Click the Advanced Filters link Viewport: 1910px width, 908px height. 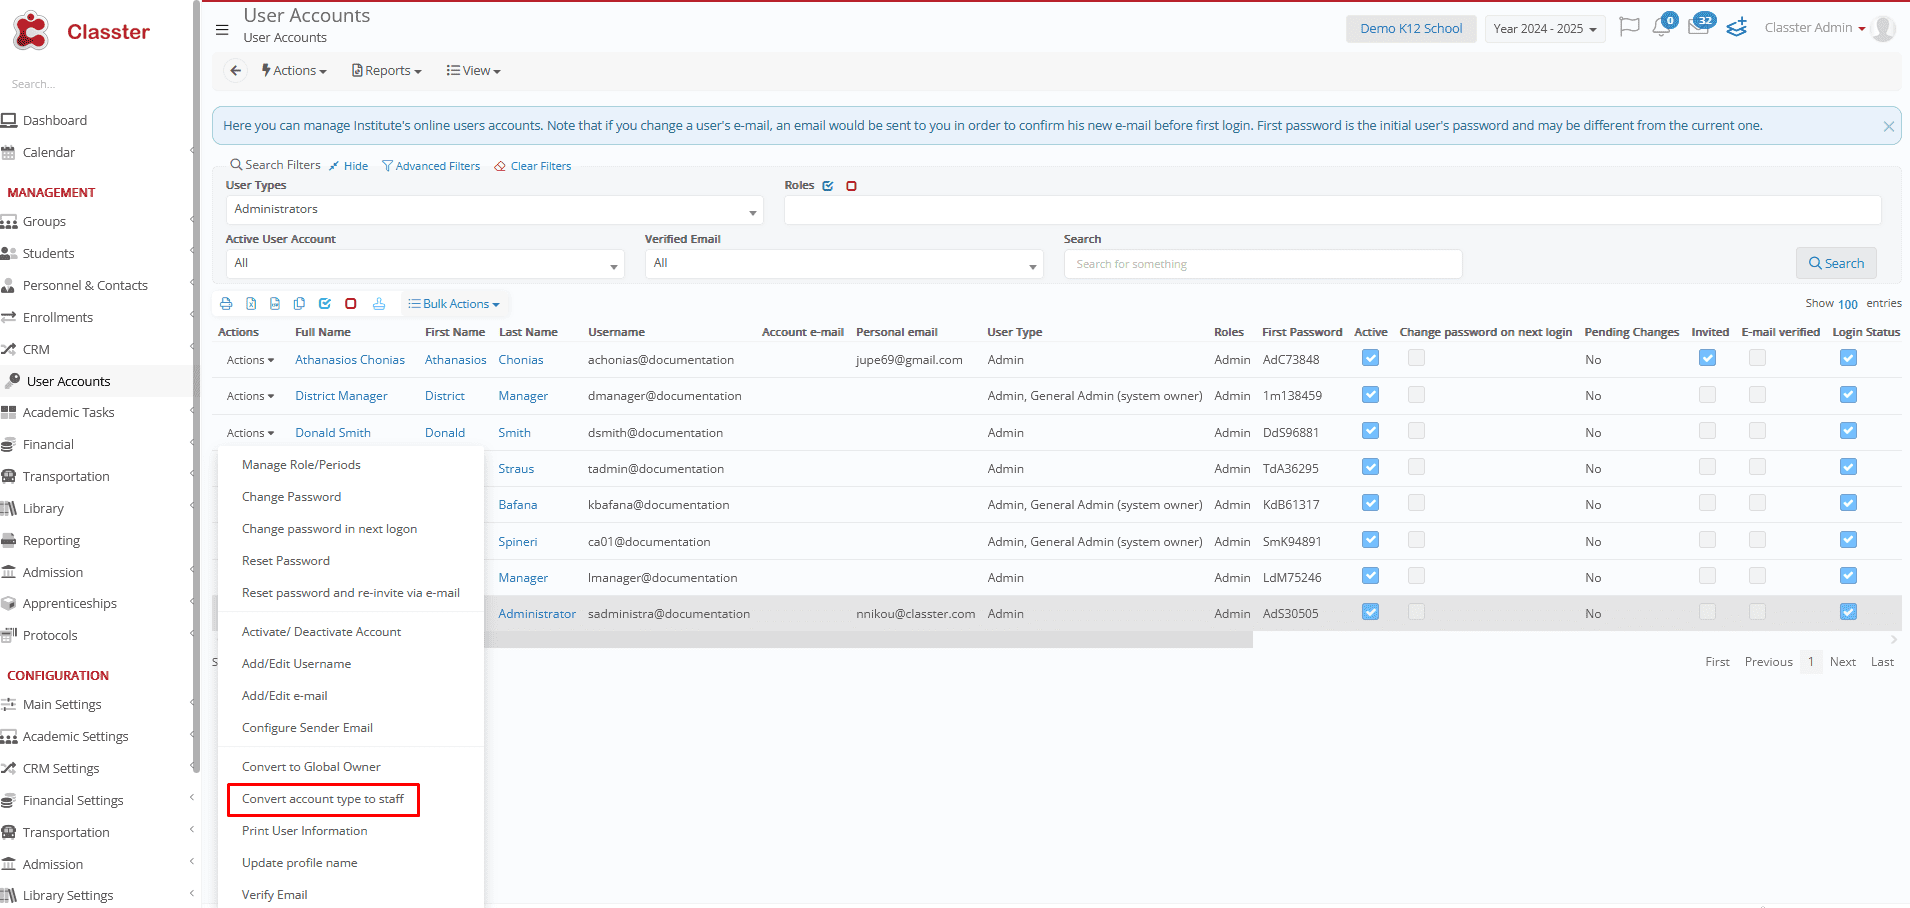tap(431, 166)
